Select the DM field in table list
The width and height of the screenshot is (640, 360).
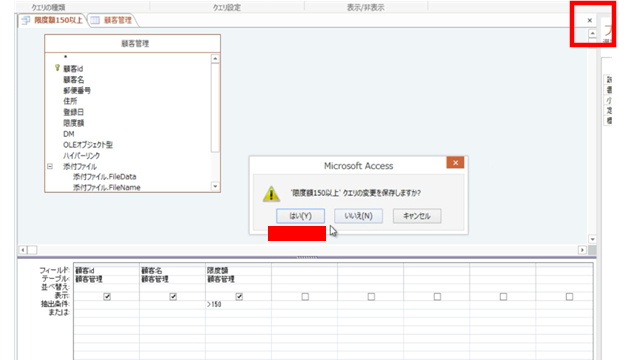(69, 134)
